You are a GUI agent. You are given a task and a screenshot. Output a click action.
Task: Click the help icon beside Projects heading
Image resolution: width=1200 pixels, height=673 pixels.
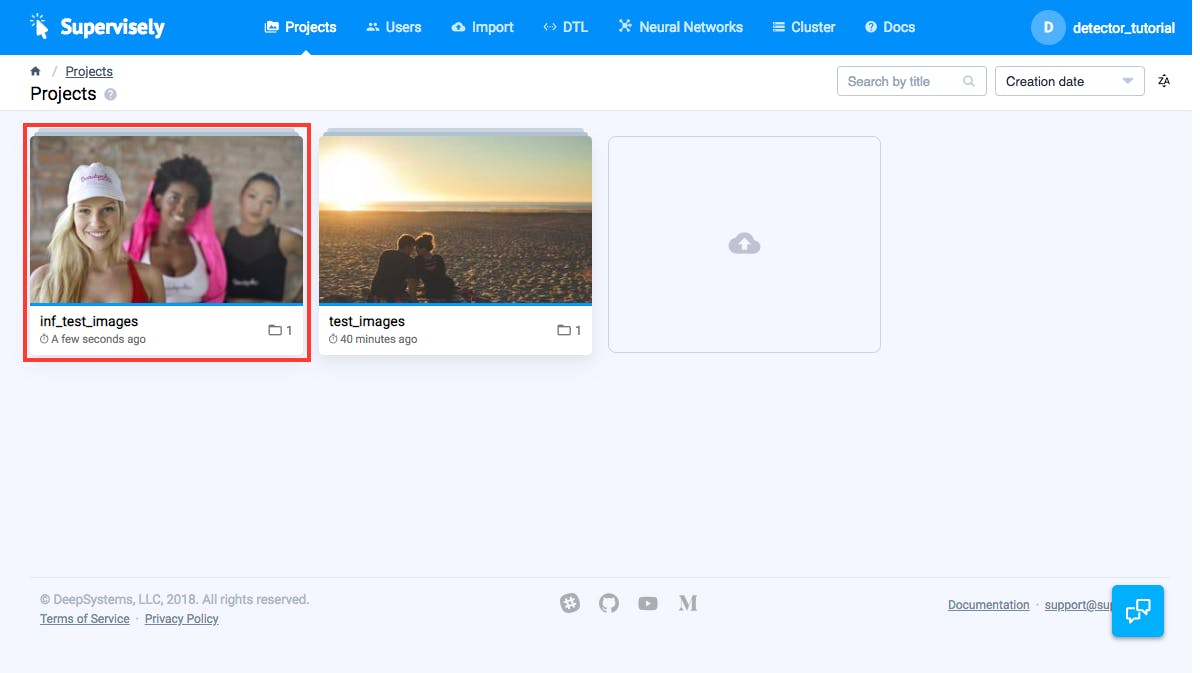110,95
